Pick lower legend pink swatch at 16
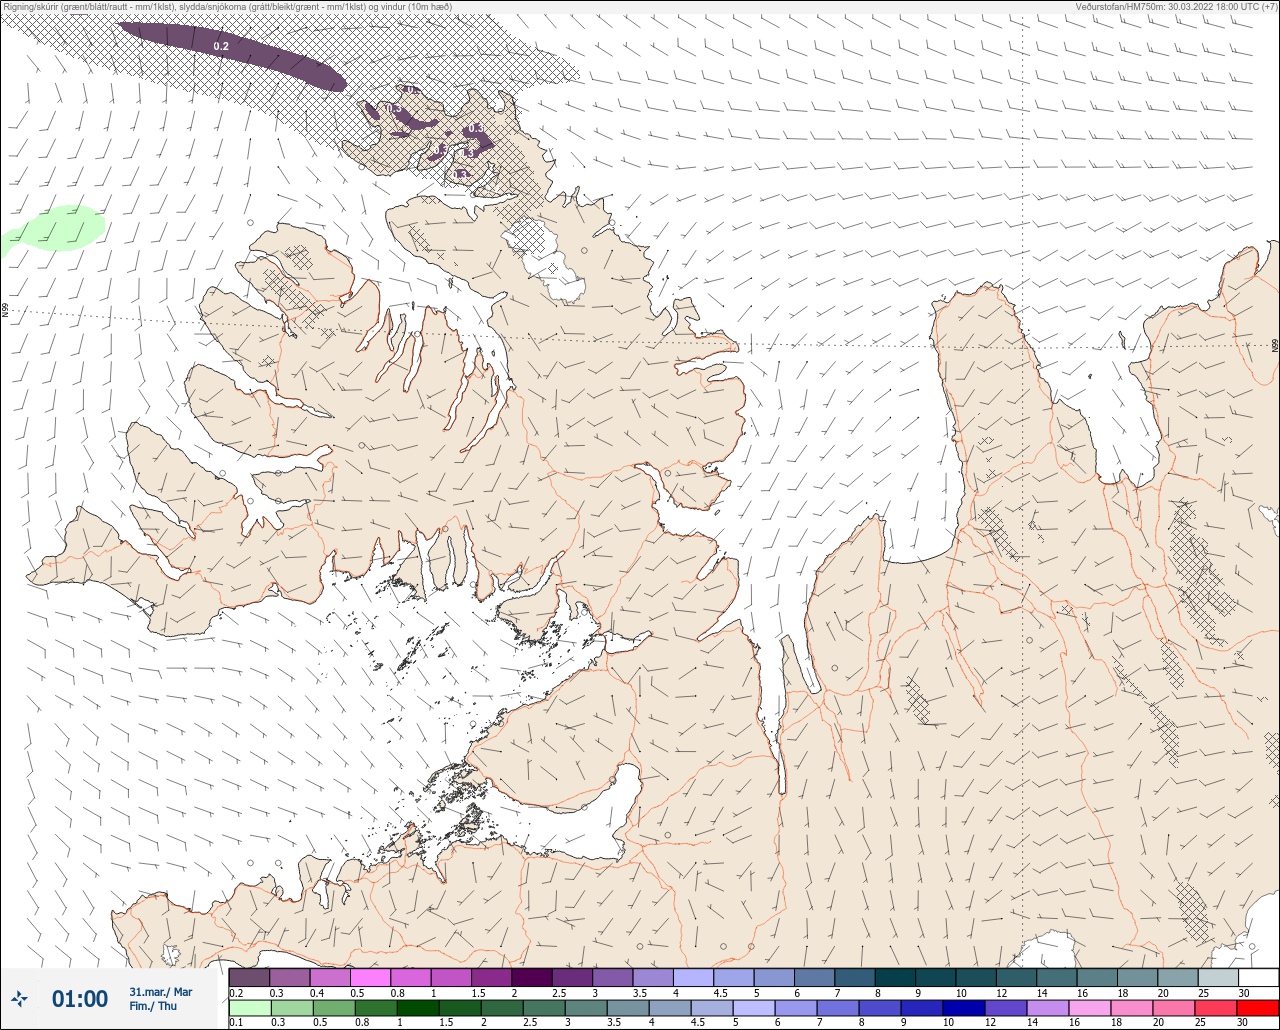Screen dimensions: 1280x1030 coord(1090,1008)
